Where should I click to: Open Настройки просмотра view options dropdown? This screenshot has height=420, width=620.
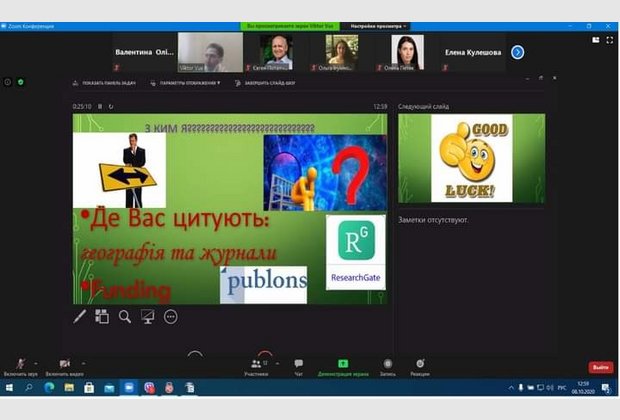tap(378, 26)
